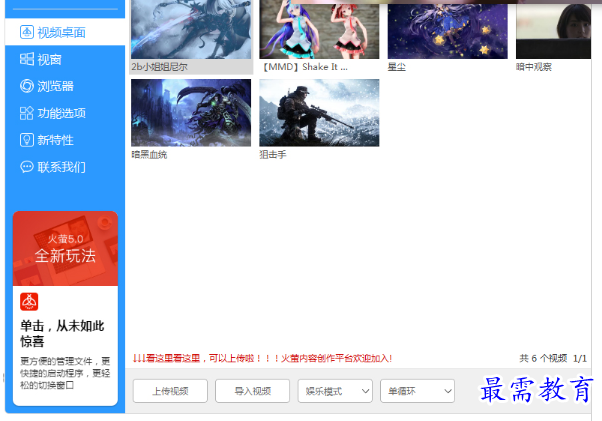Click the 浏览器 sidebar icon

point(26,86)
